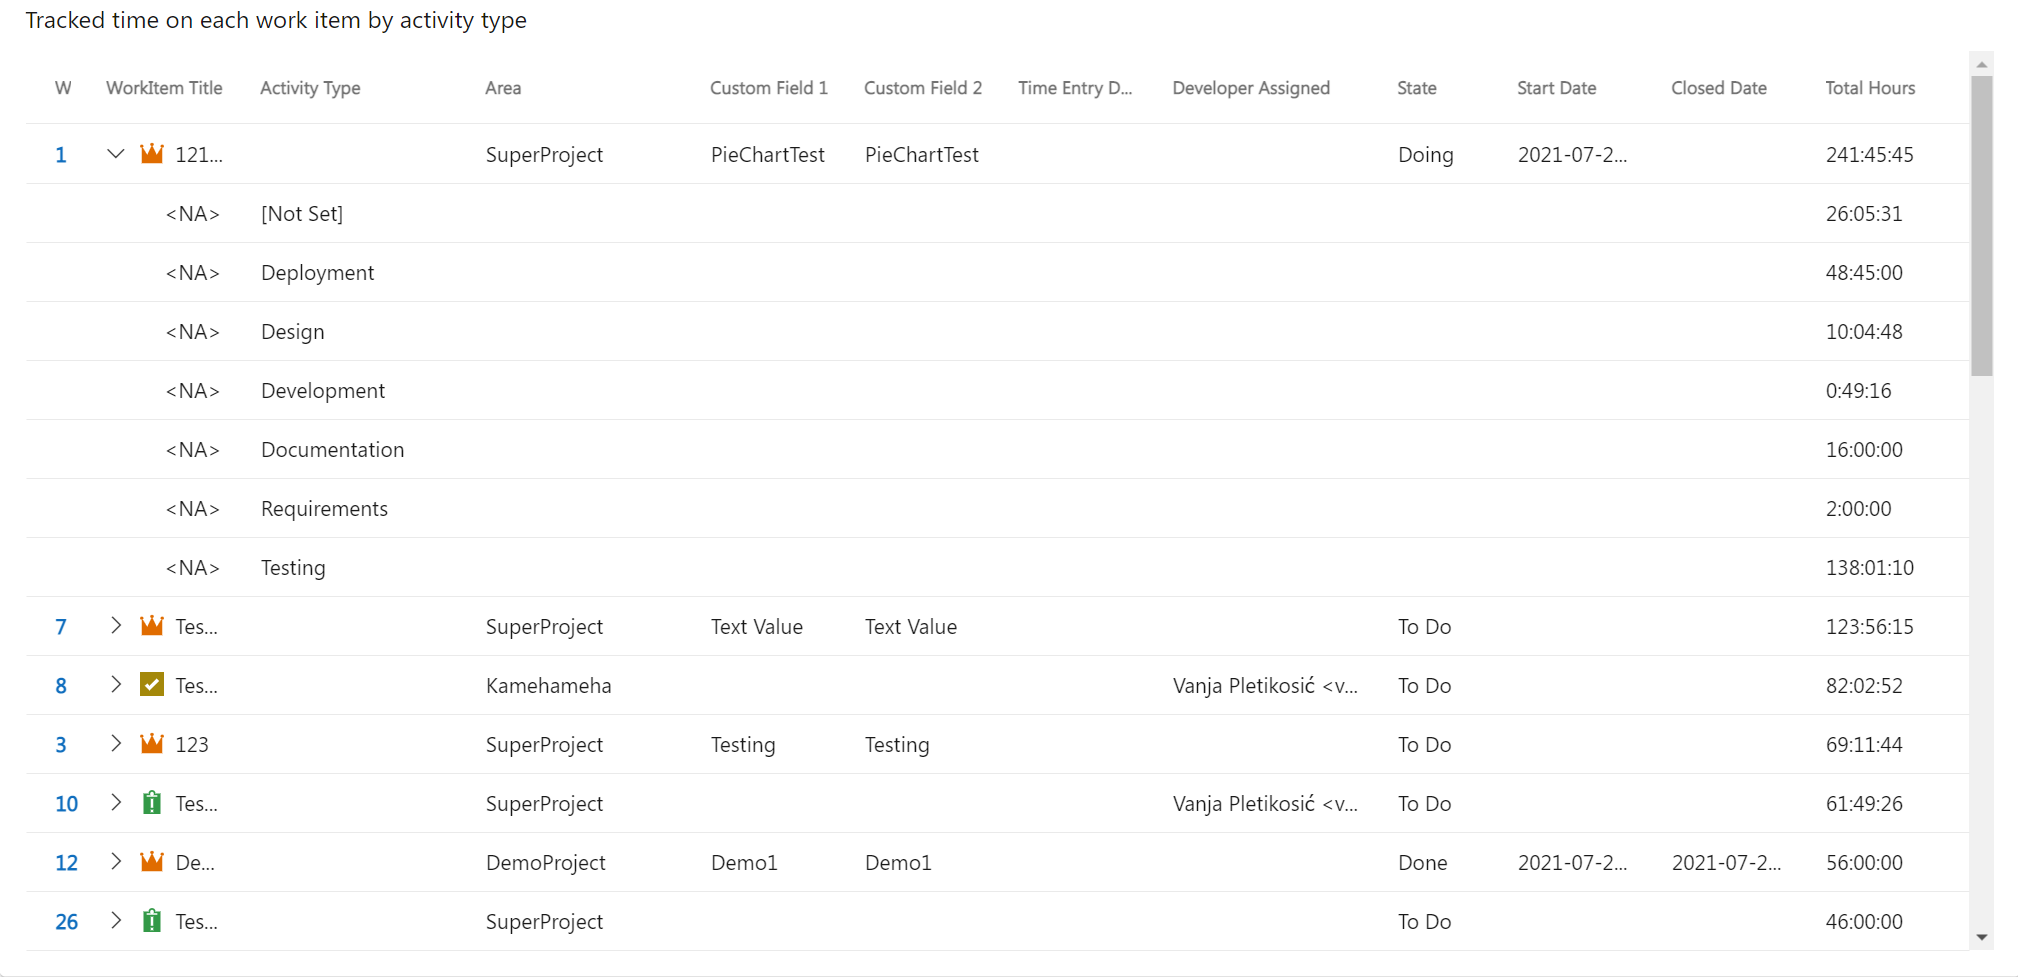Image resolution: width=2018 pixels, height=977 pixels.
Task: Click Vanja Pletikosić in row 10
Action: coord(1265,804)
